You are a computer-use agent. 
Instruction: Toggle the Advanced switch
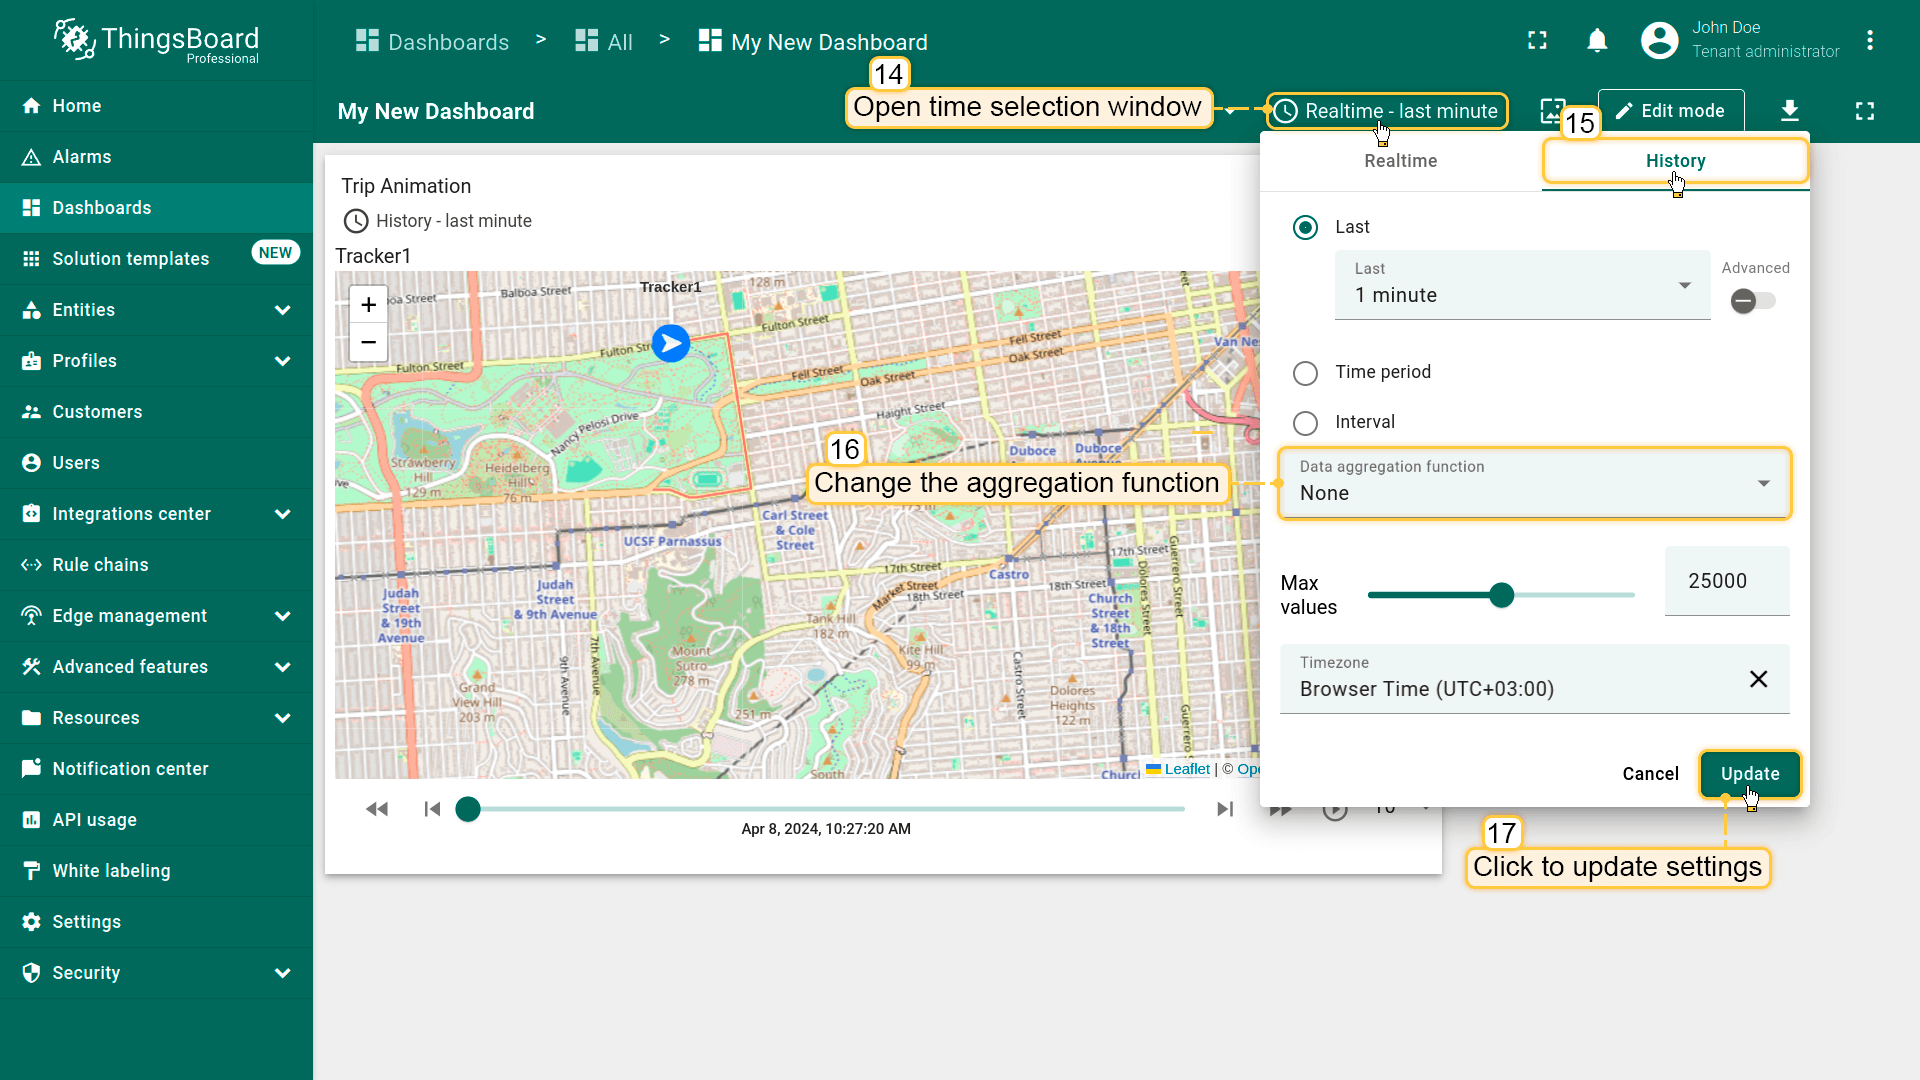pos(1753,301)
